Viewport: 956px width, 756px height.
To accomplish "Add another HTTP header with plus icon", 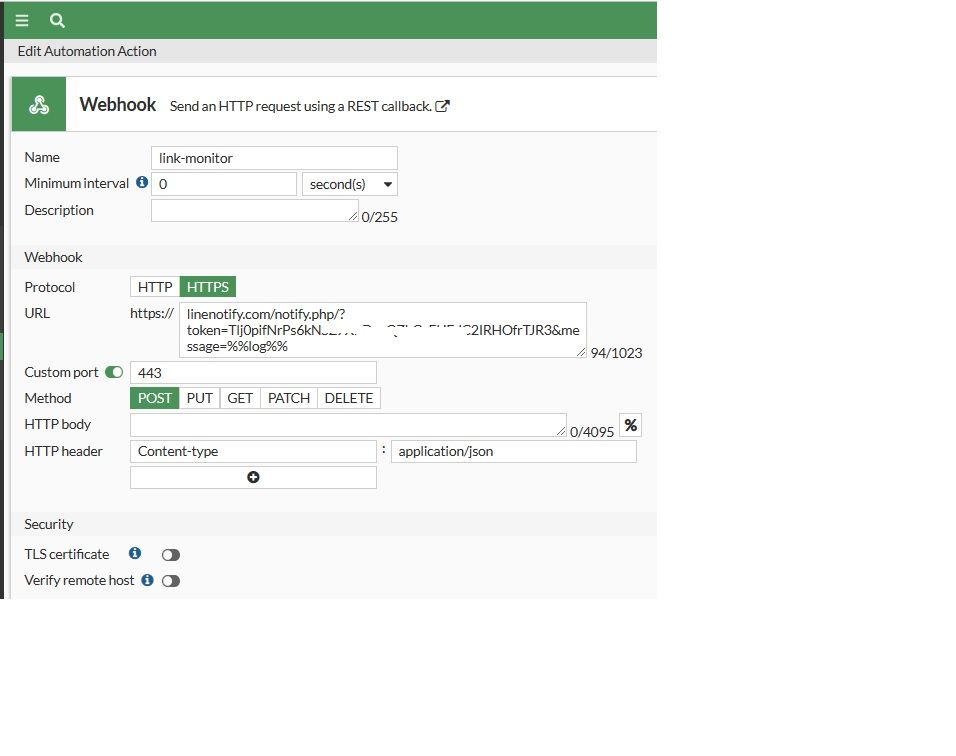I will (x=253, y=477).
